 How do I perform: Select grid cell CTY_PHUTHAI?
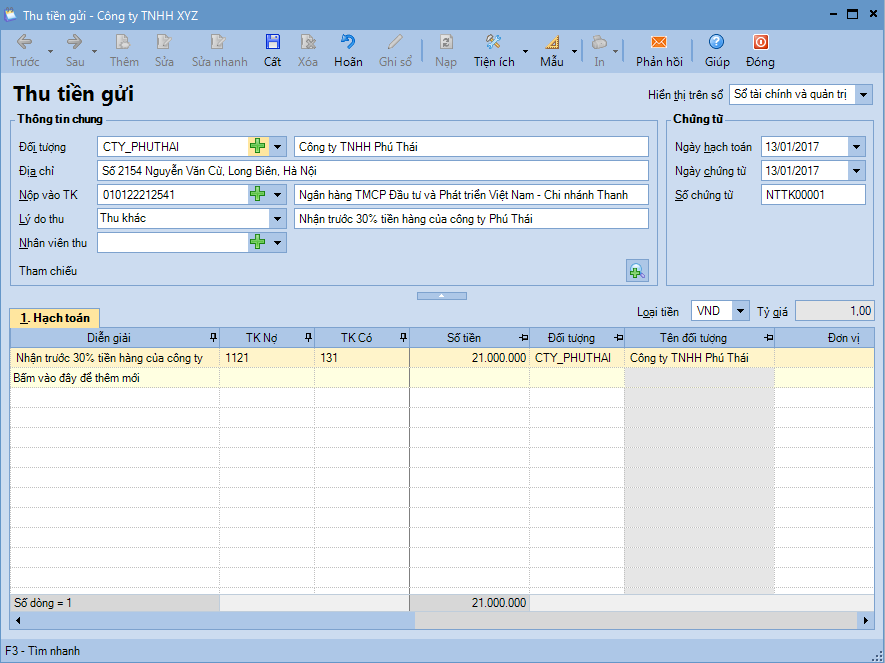(577, 358)
